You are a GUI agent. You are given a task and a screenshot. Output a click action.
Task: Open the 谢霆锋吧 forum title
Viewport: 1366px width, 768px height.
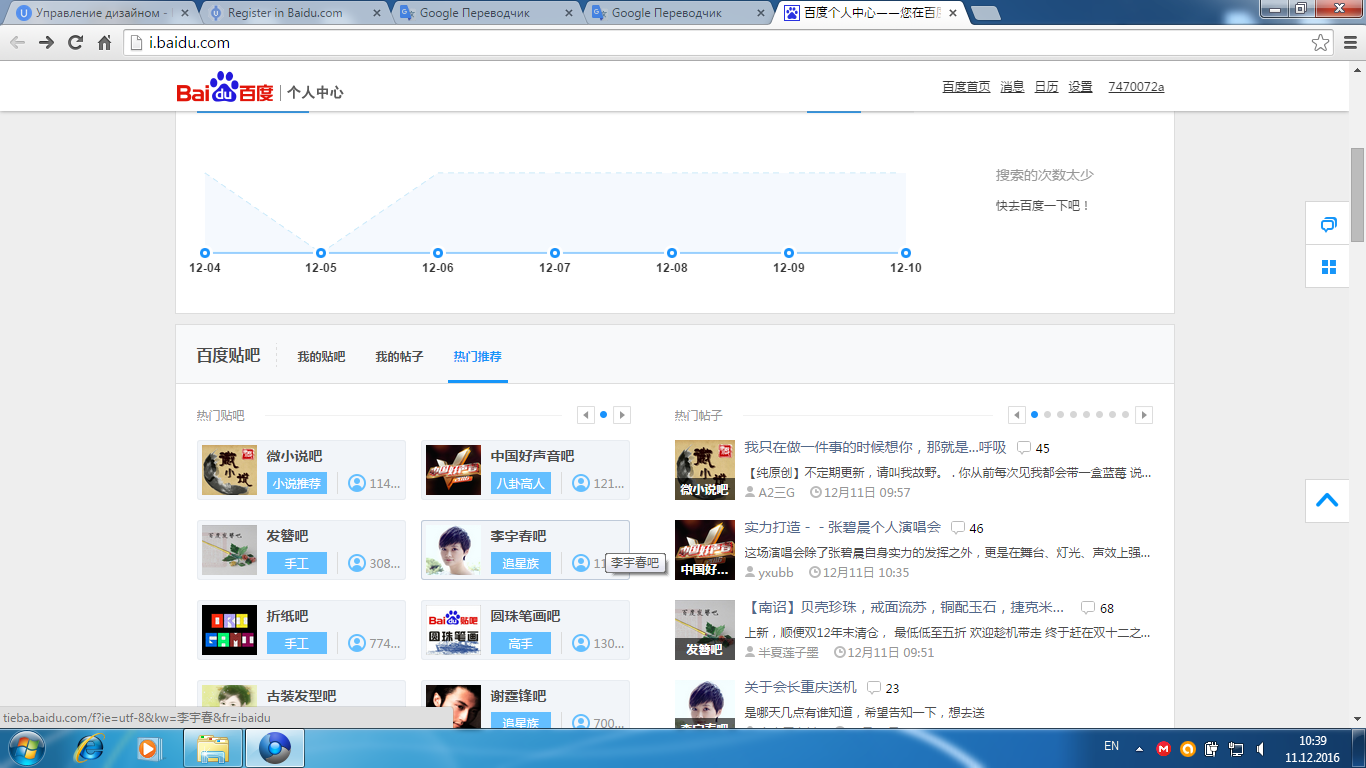518,696
